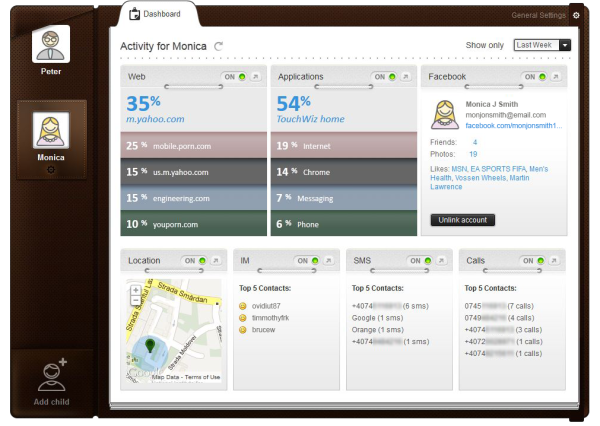This screenshot has height=426, width=600.
Task: Select the 7% Messaging application row
Action: pyautogui.click(x=344, y=198)
